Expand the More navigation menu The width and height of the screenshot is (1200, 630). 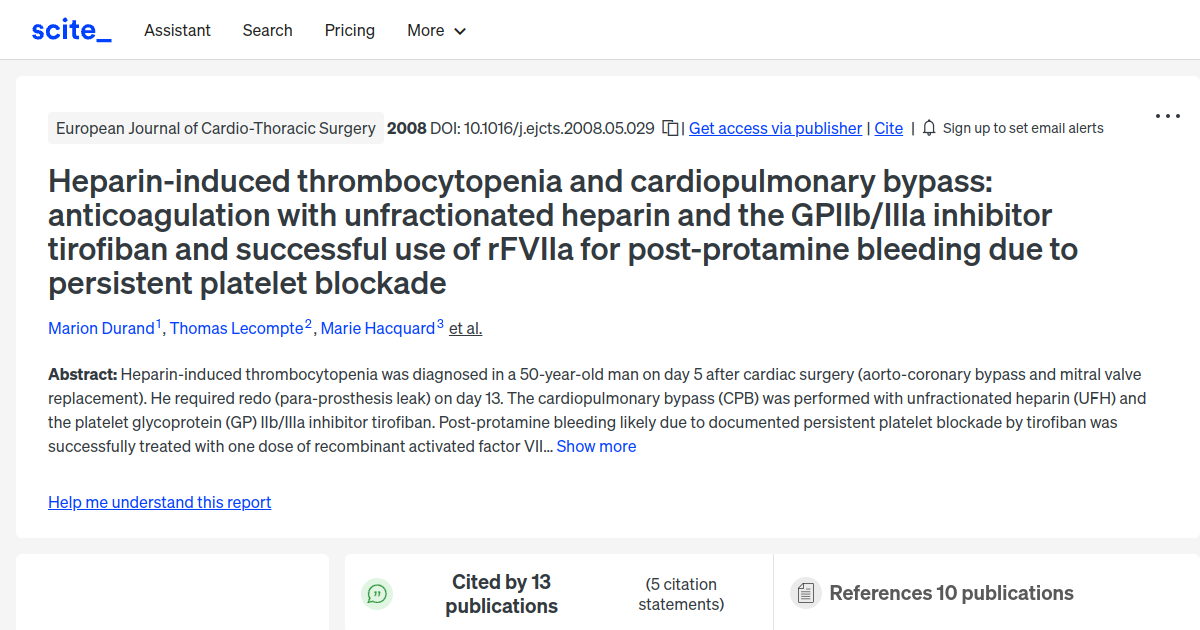click(x=436, y=31)
